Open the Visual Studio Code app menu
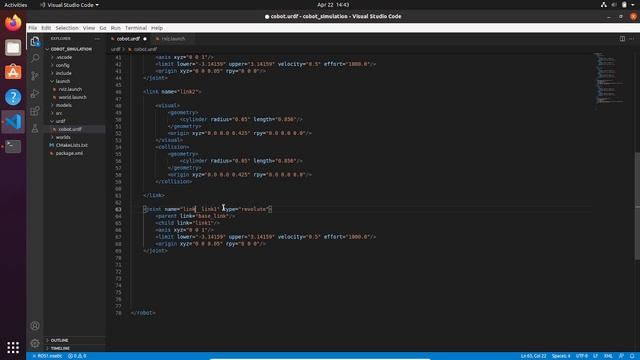 [69, 5]
